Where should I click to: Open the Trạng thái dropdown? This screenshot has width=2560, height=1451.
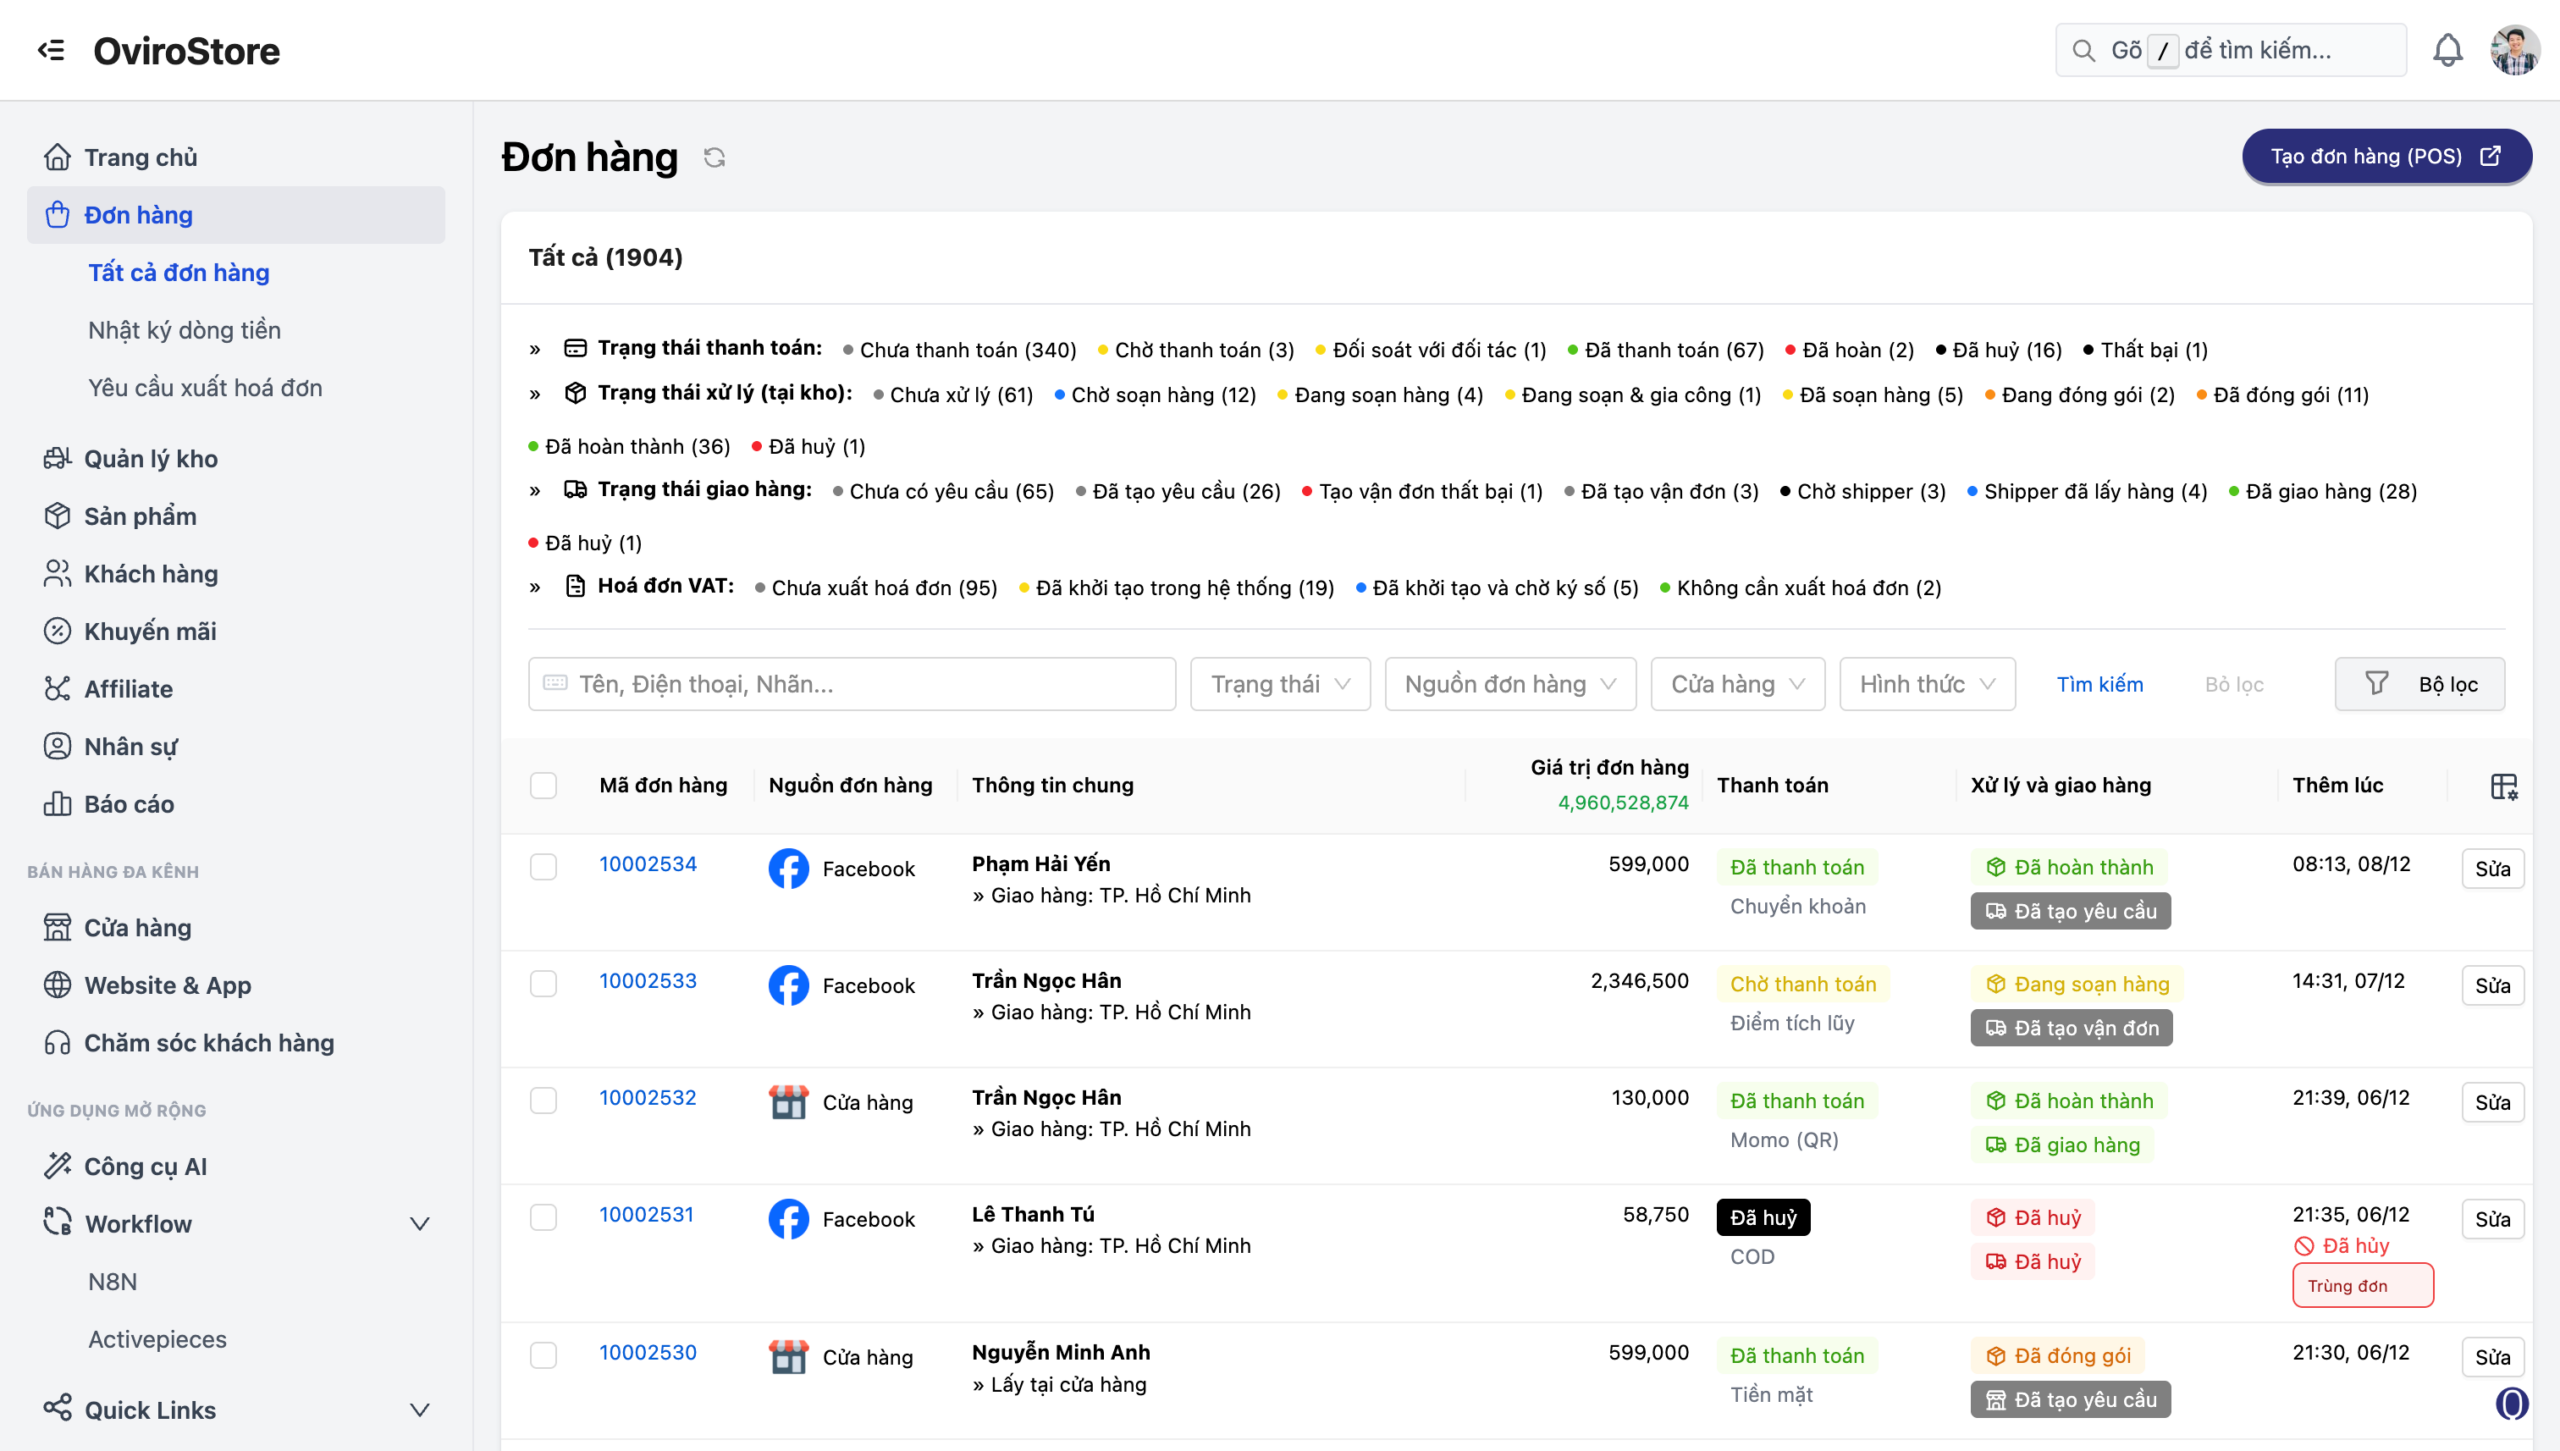(x=1280, y=684)
